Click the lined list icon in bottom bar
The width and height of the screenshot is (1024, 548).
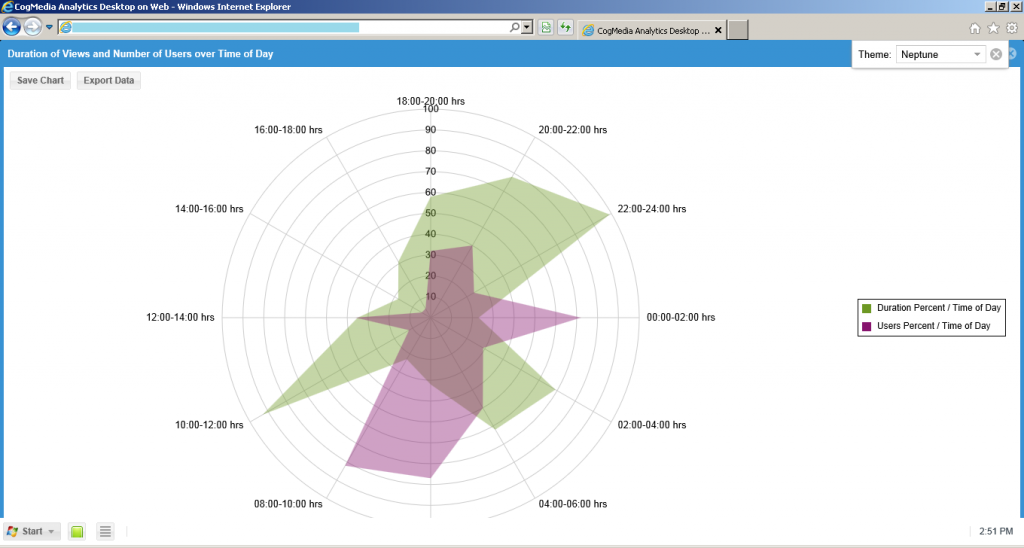tap(105, 531)
